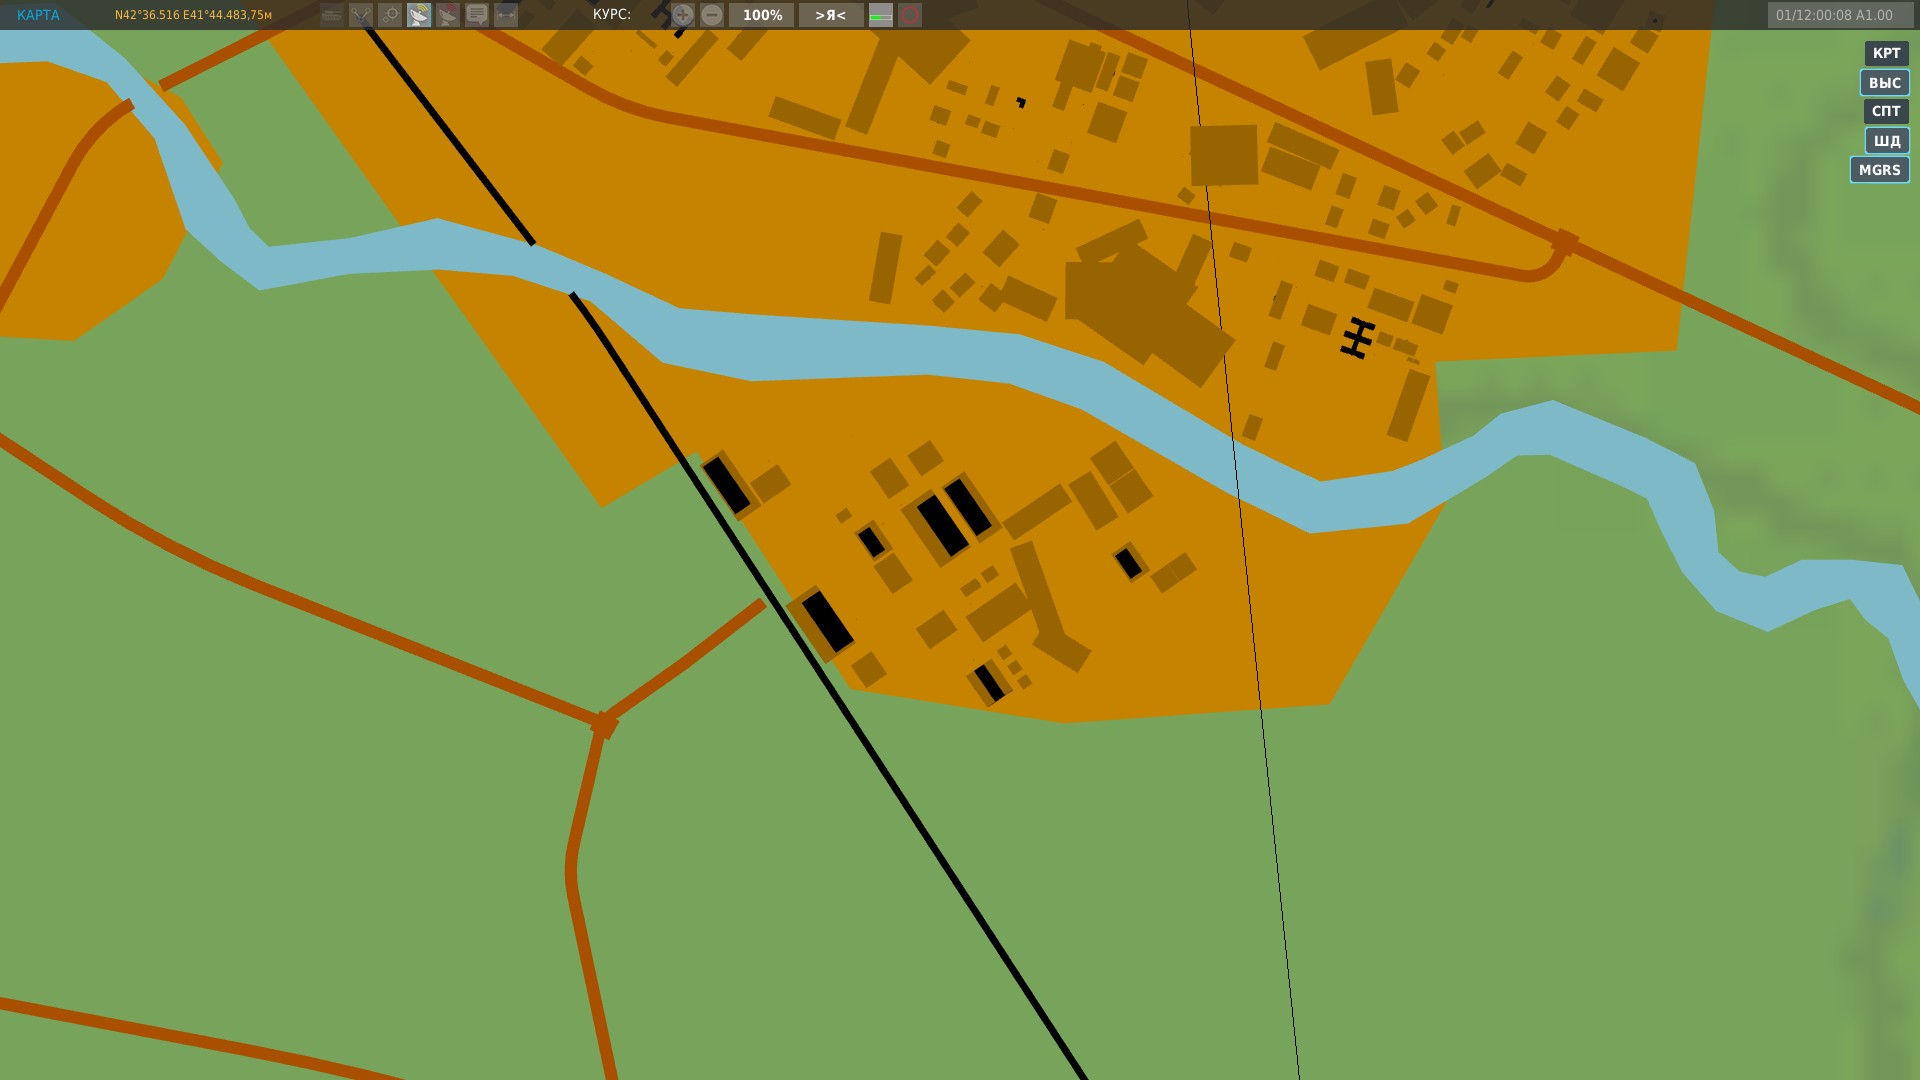The image size is (1920, 1080).
Task: Open the ШД coordinate format option
Action: coord(1886,140)
